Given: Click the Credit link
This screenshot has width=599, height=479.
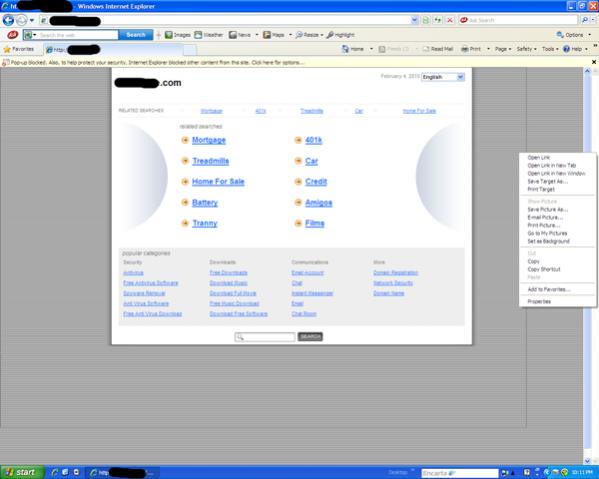Looking at the screenshot, I should pos(316,182).
